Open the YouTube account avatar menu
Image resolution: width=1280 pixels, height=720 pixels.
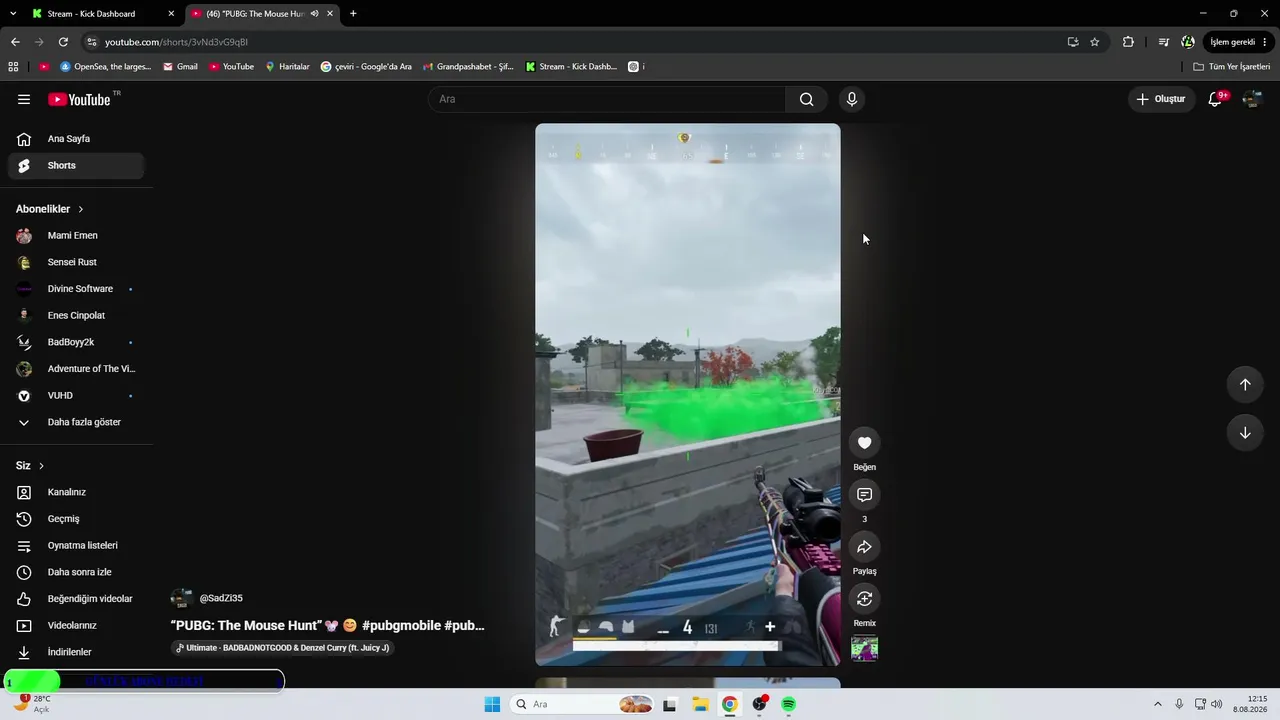[1252, 99]
